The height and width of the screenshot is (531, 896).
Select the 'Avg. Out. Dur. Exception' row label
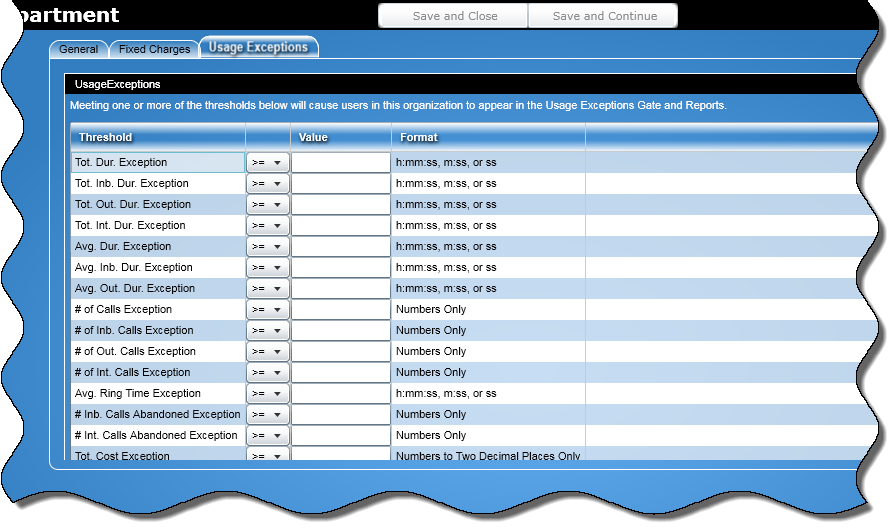click(x=134, y=289)
